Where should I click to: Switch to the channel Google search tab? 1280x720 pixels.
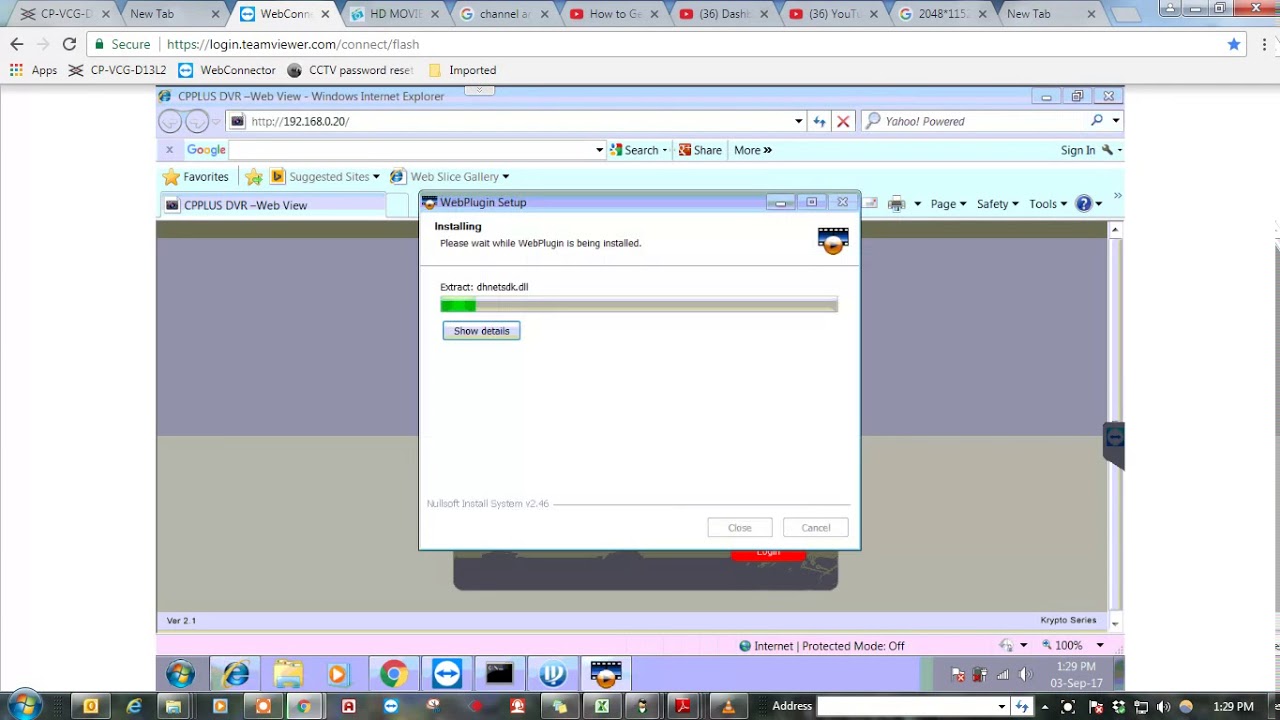point(505,14)
